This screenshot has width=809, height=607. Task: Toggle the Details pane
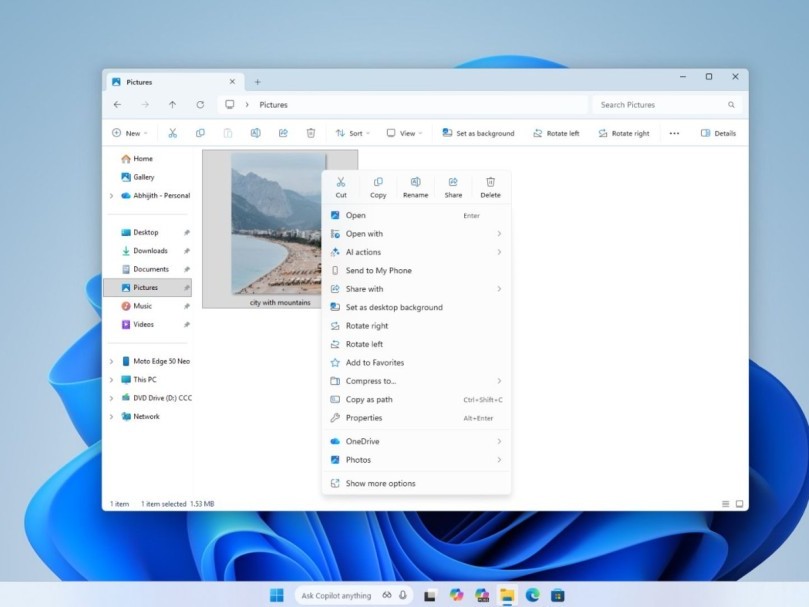[718, 133]
